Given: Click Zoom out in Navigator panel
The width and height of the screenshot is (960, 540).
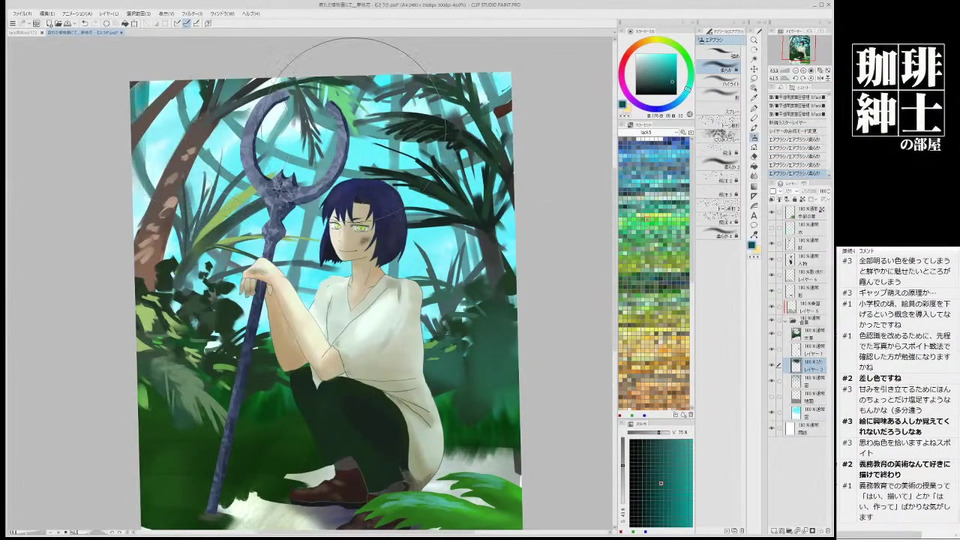Looking at the screenshot, I should click(796, 70).
